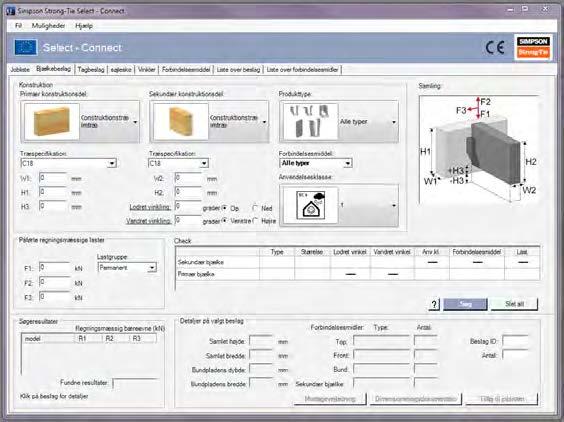Click the EU flag icon in the header
The image size is (564, 422).
26,47
